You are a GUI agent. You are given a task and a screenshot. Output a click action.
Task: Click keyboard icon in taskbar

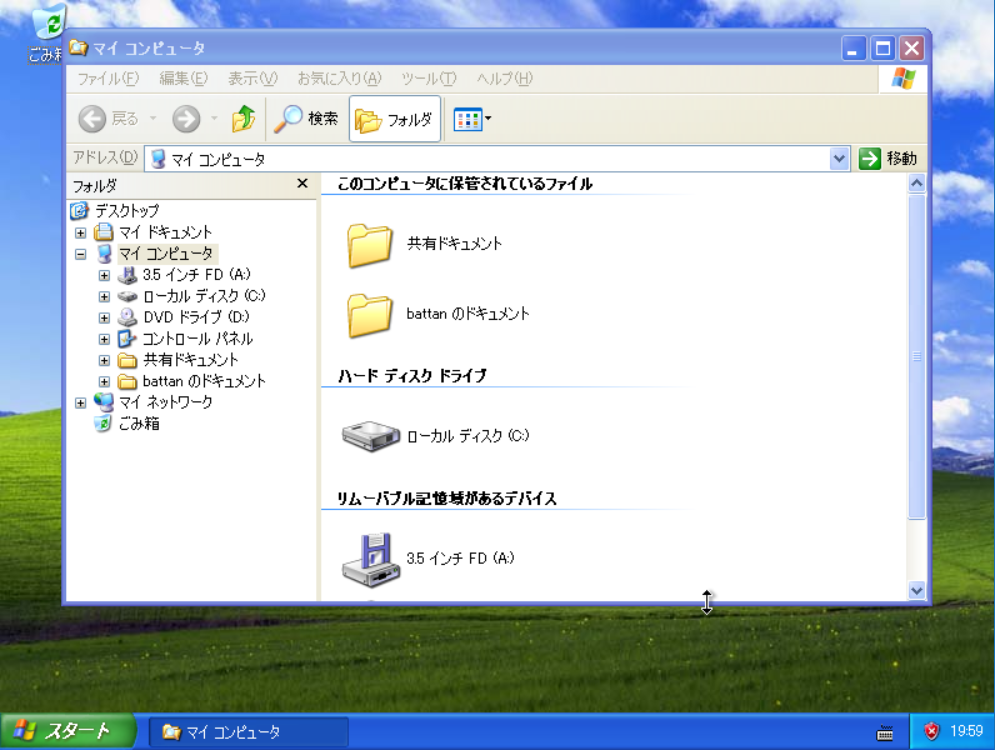coord(885,733)
